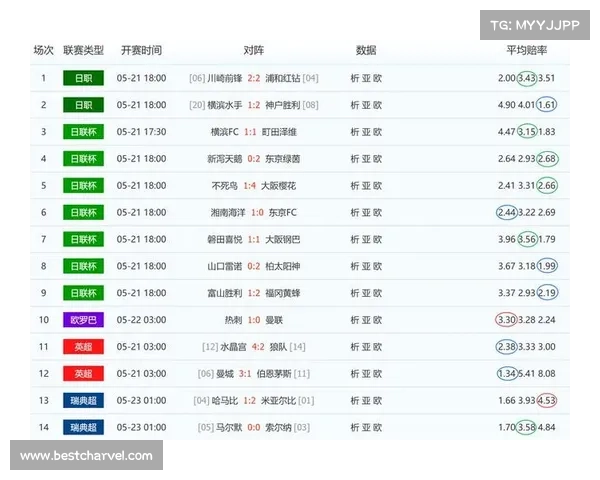Select the 05-21 17:30 kickoff time
Image resolution: width=600 pixels, height=480 pixels.
click(x=141, y=132)
